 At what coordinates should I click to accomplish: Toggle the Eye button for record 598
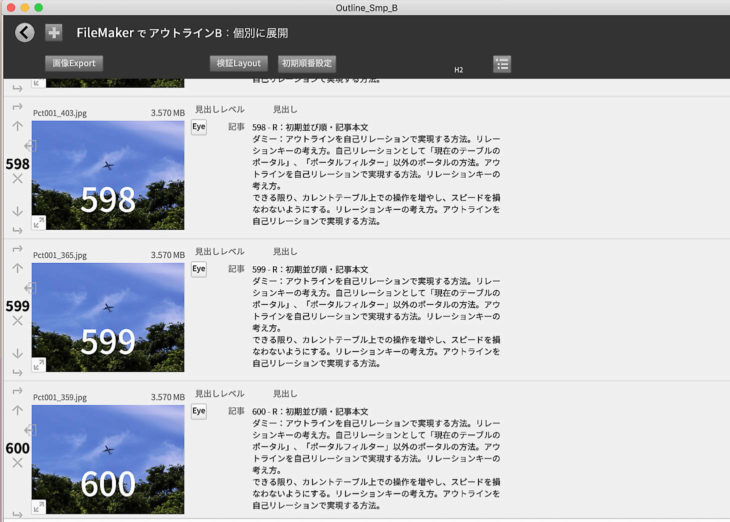[199, 127]
